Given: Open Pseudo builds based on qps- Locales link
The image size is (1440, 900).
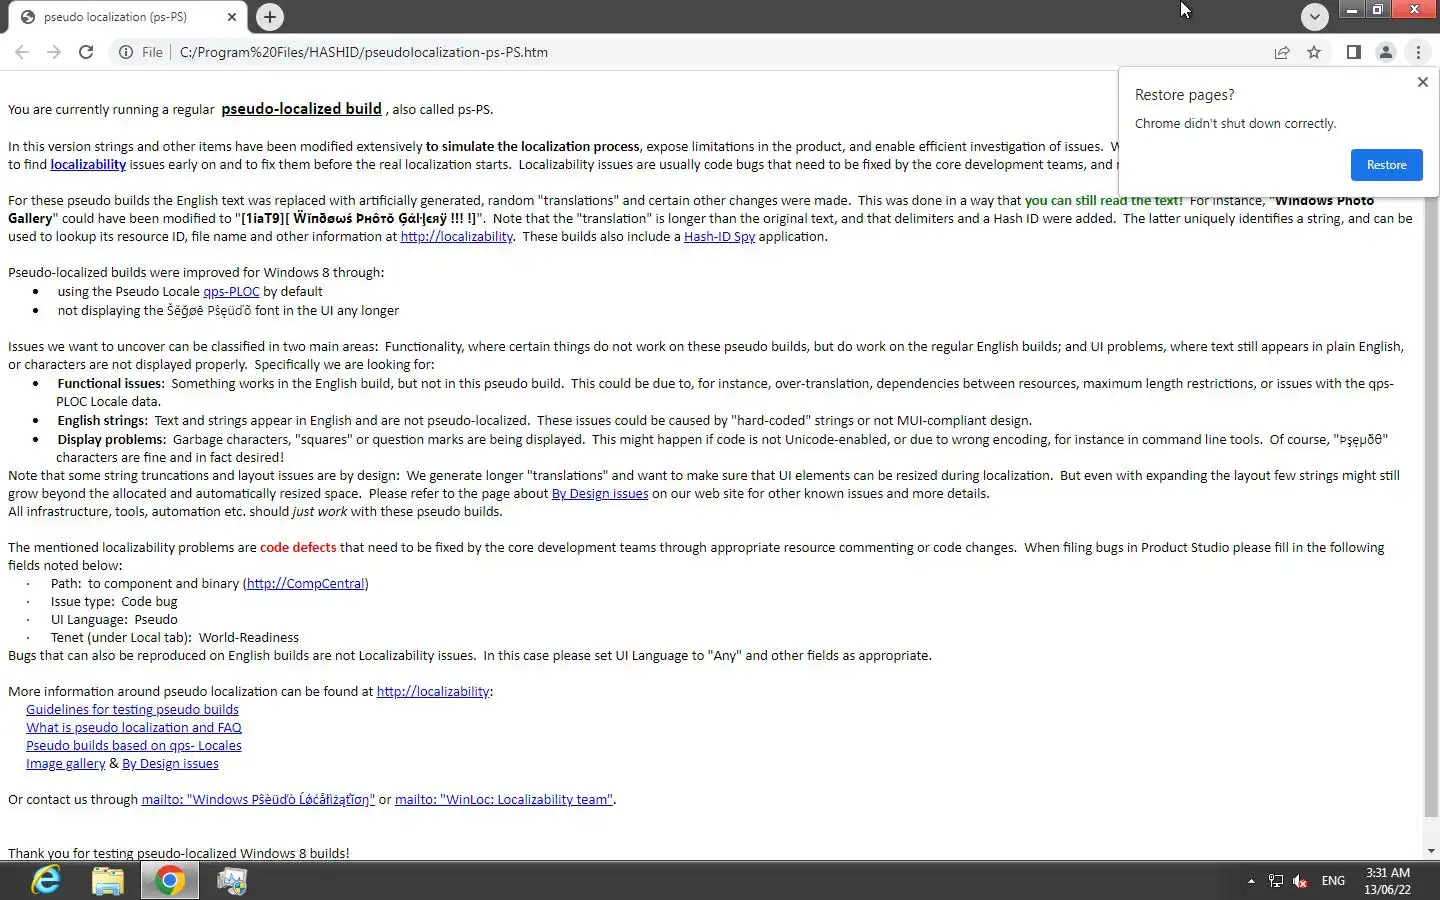Looking at the screenshot, I should pos(134,745).
